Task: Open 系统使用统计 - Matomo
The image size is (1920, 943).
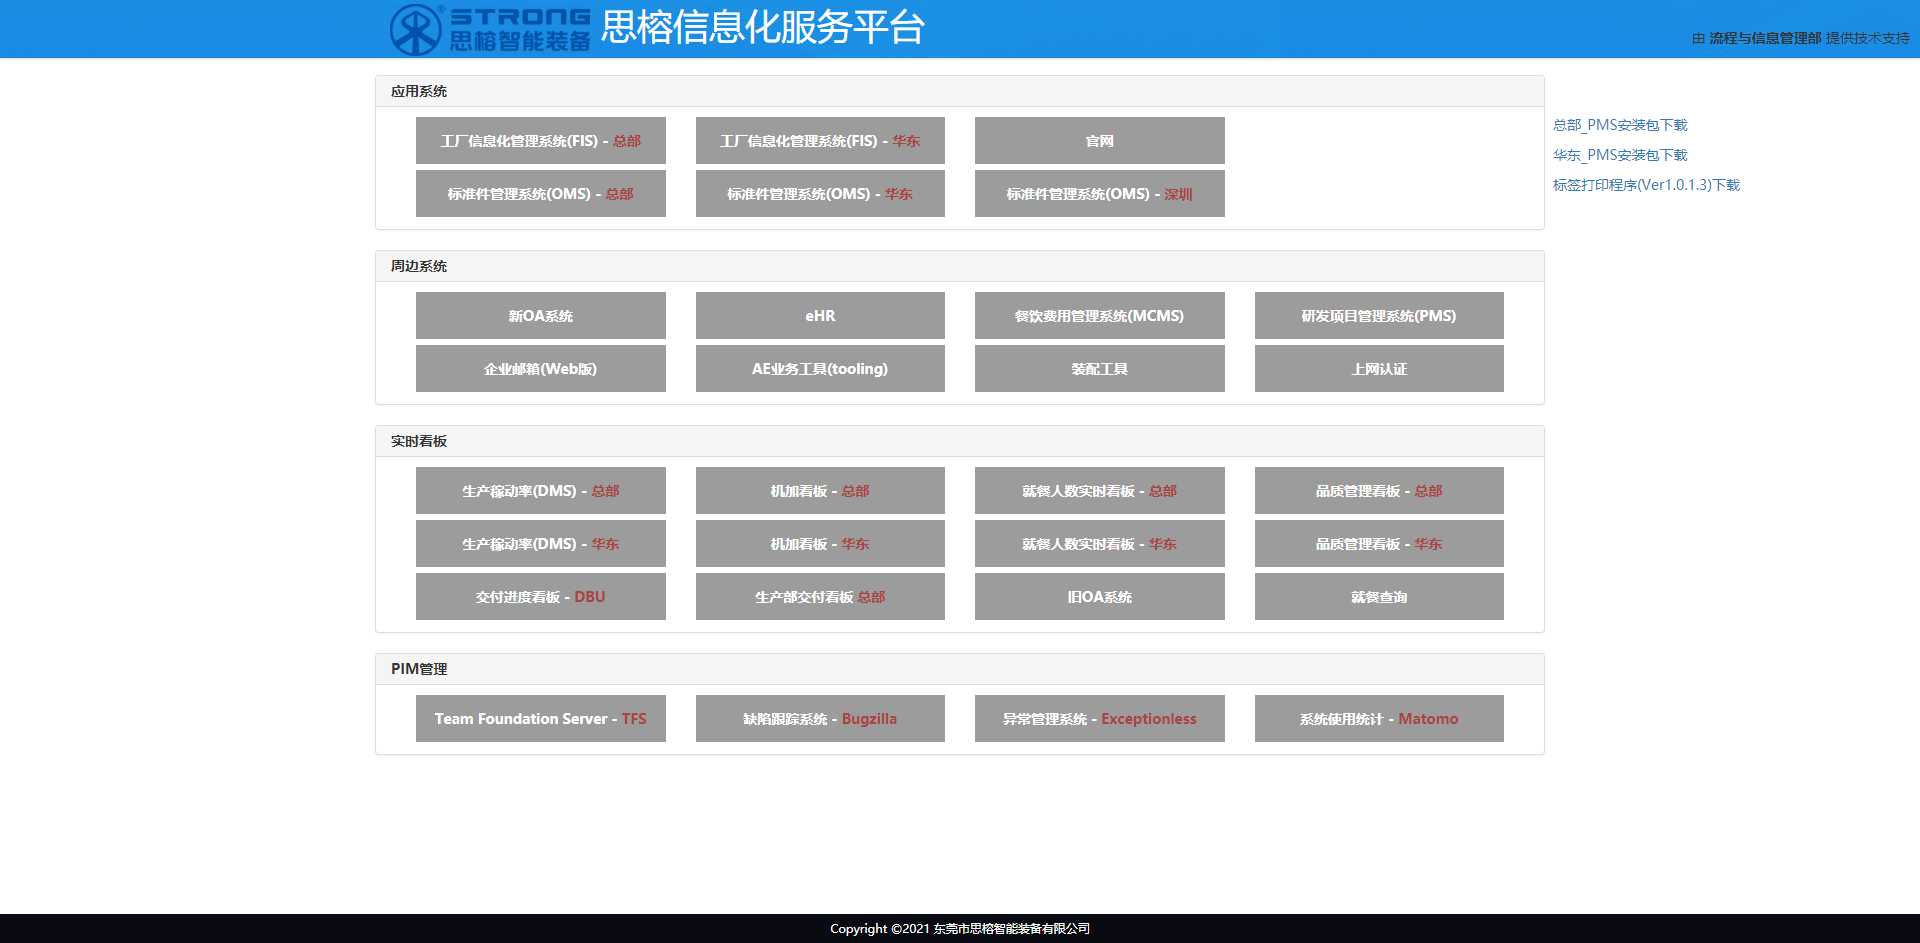Action: 1379,719
